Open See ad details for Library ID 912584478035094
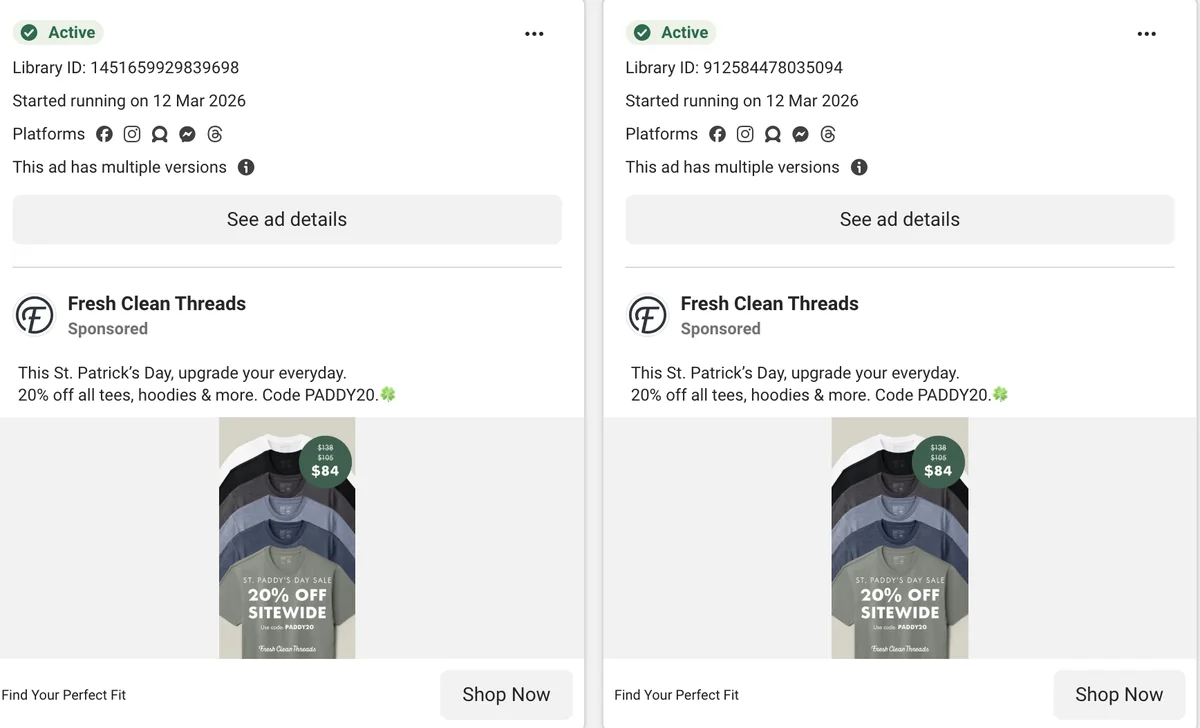Screen dimensions: 1200x728 [899, 219]
